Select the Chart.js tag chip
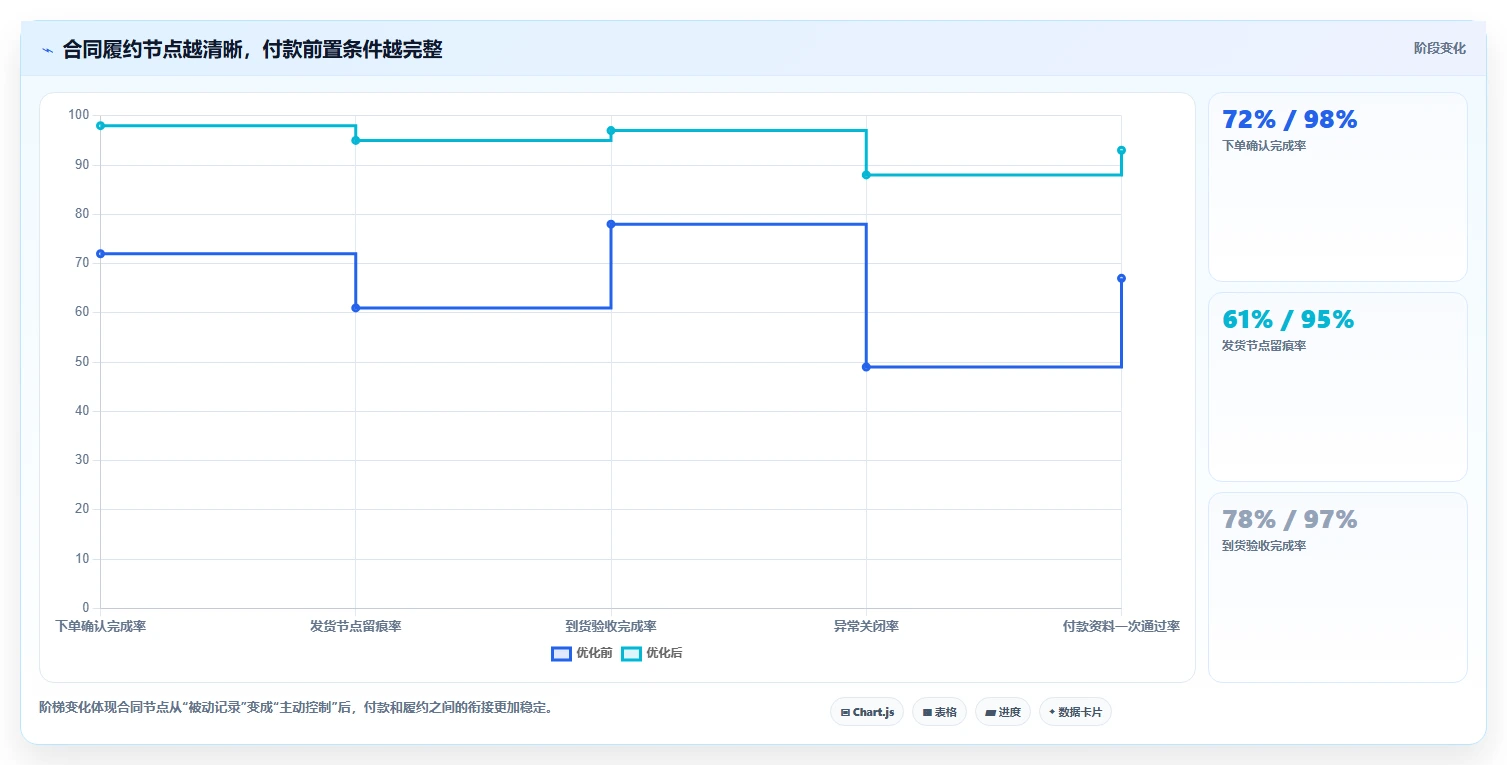This screenshot has height=765, width=1507. (867, 712)
